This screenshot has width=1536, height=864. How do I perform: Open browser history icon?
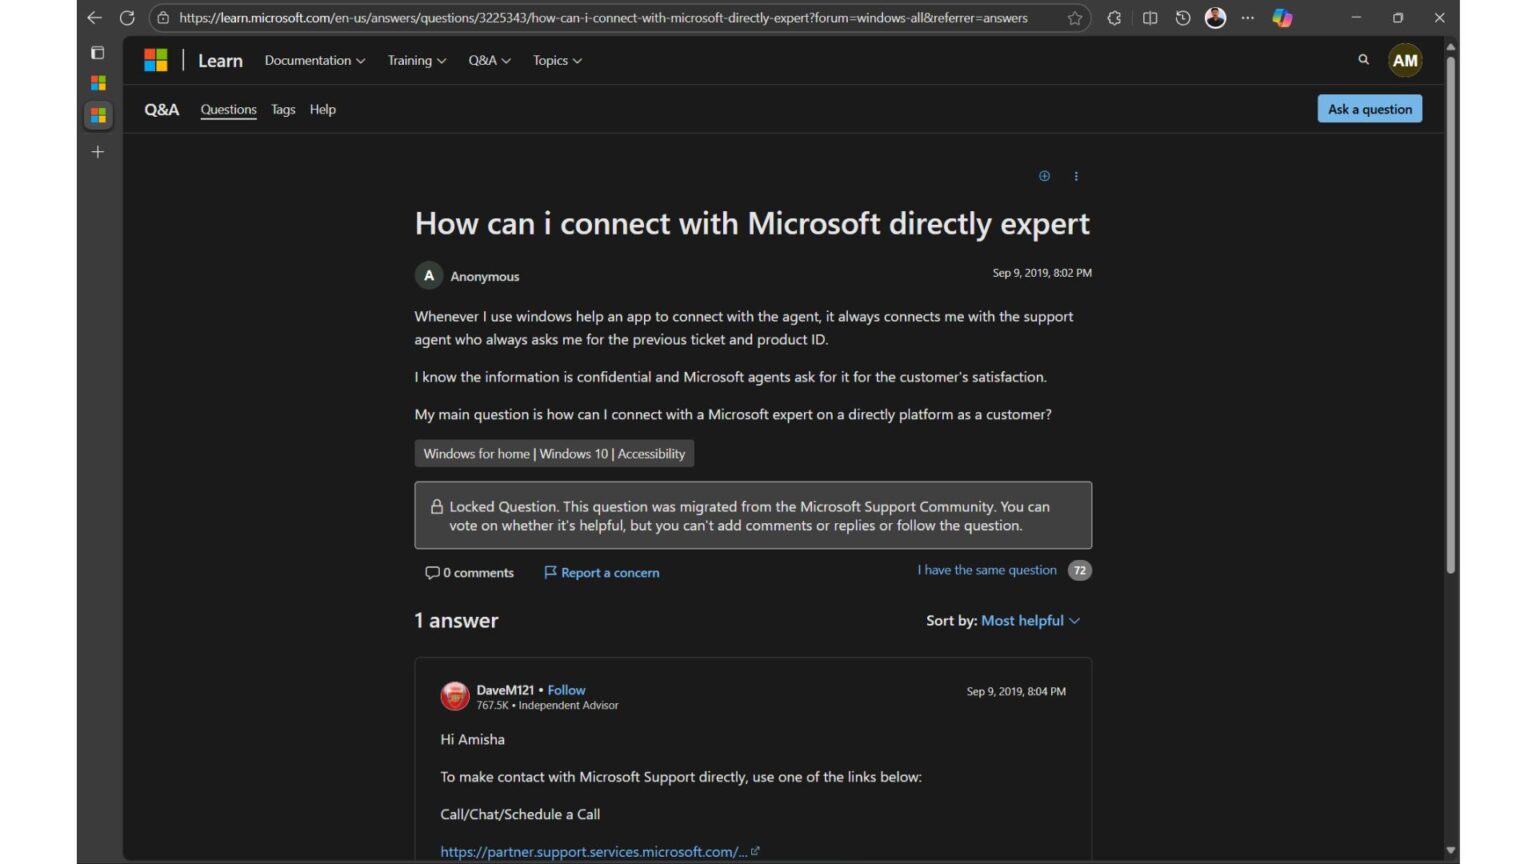pos(1181,17)
